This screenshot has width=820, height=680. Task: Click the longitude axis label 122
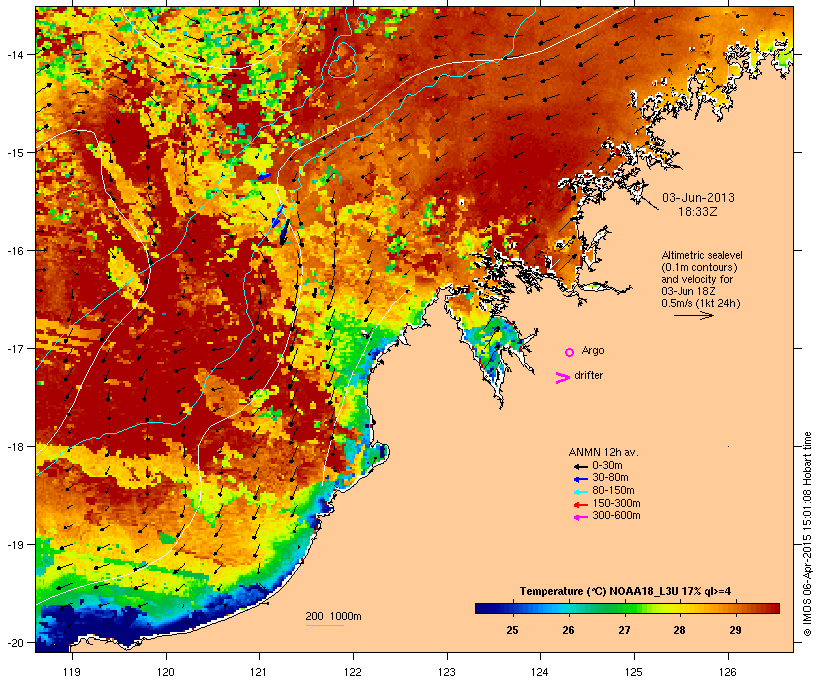click(353, 672)
